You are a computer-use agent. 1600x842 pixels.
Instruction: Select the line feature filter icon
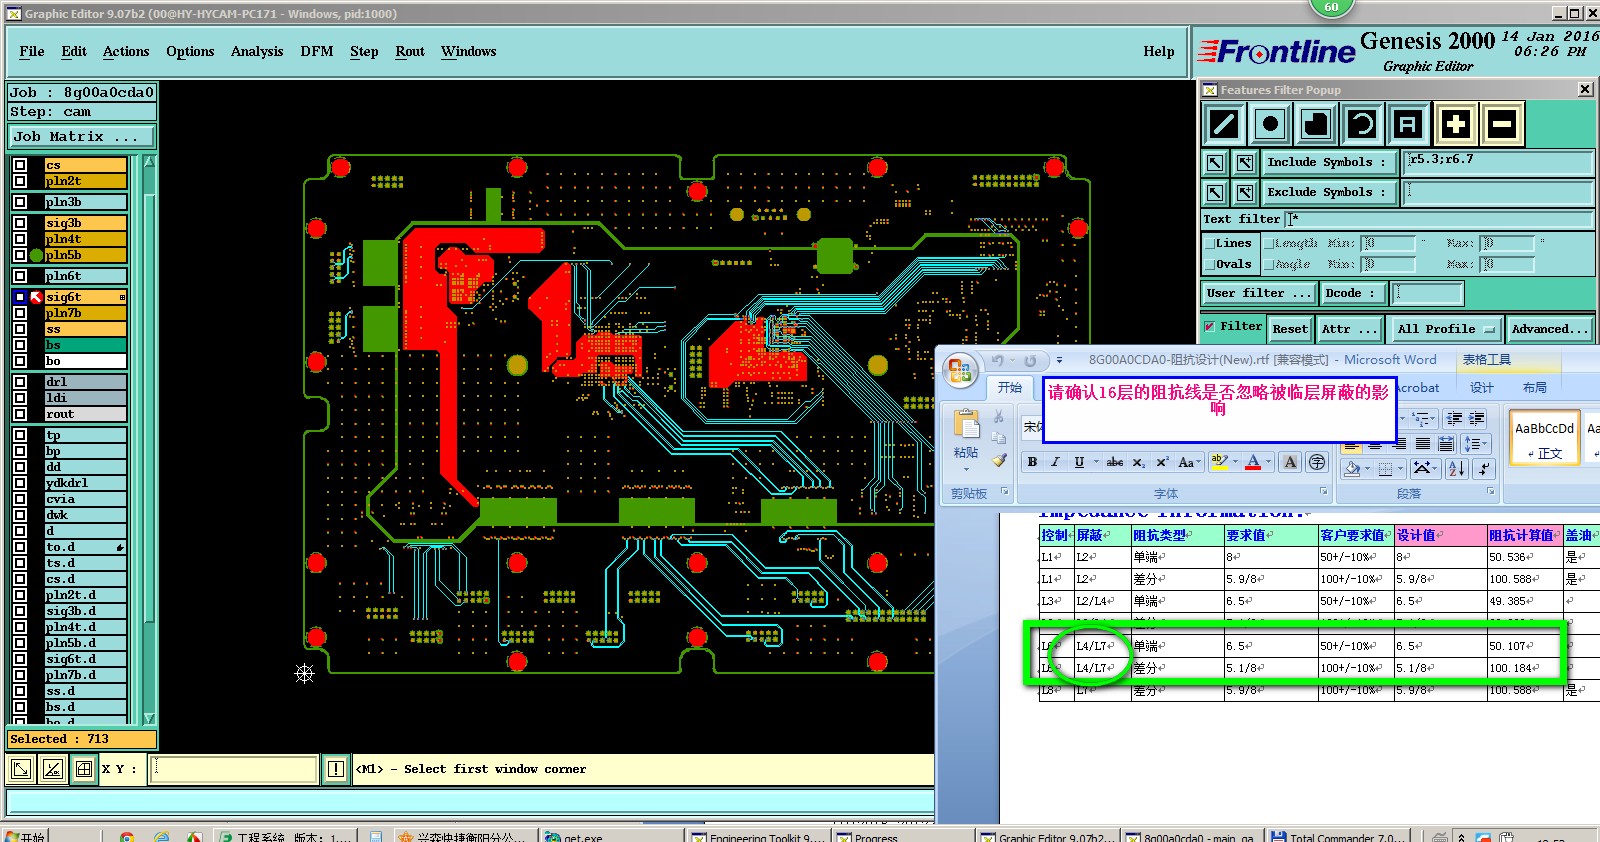coord(1224,124)
